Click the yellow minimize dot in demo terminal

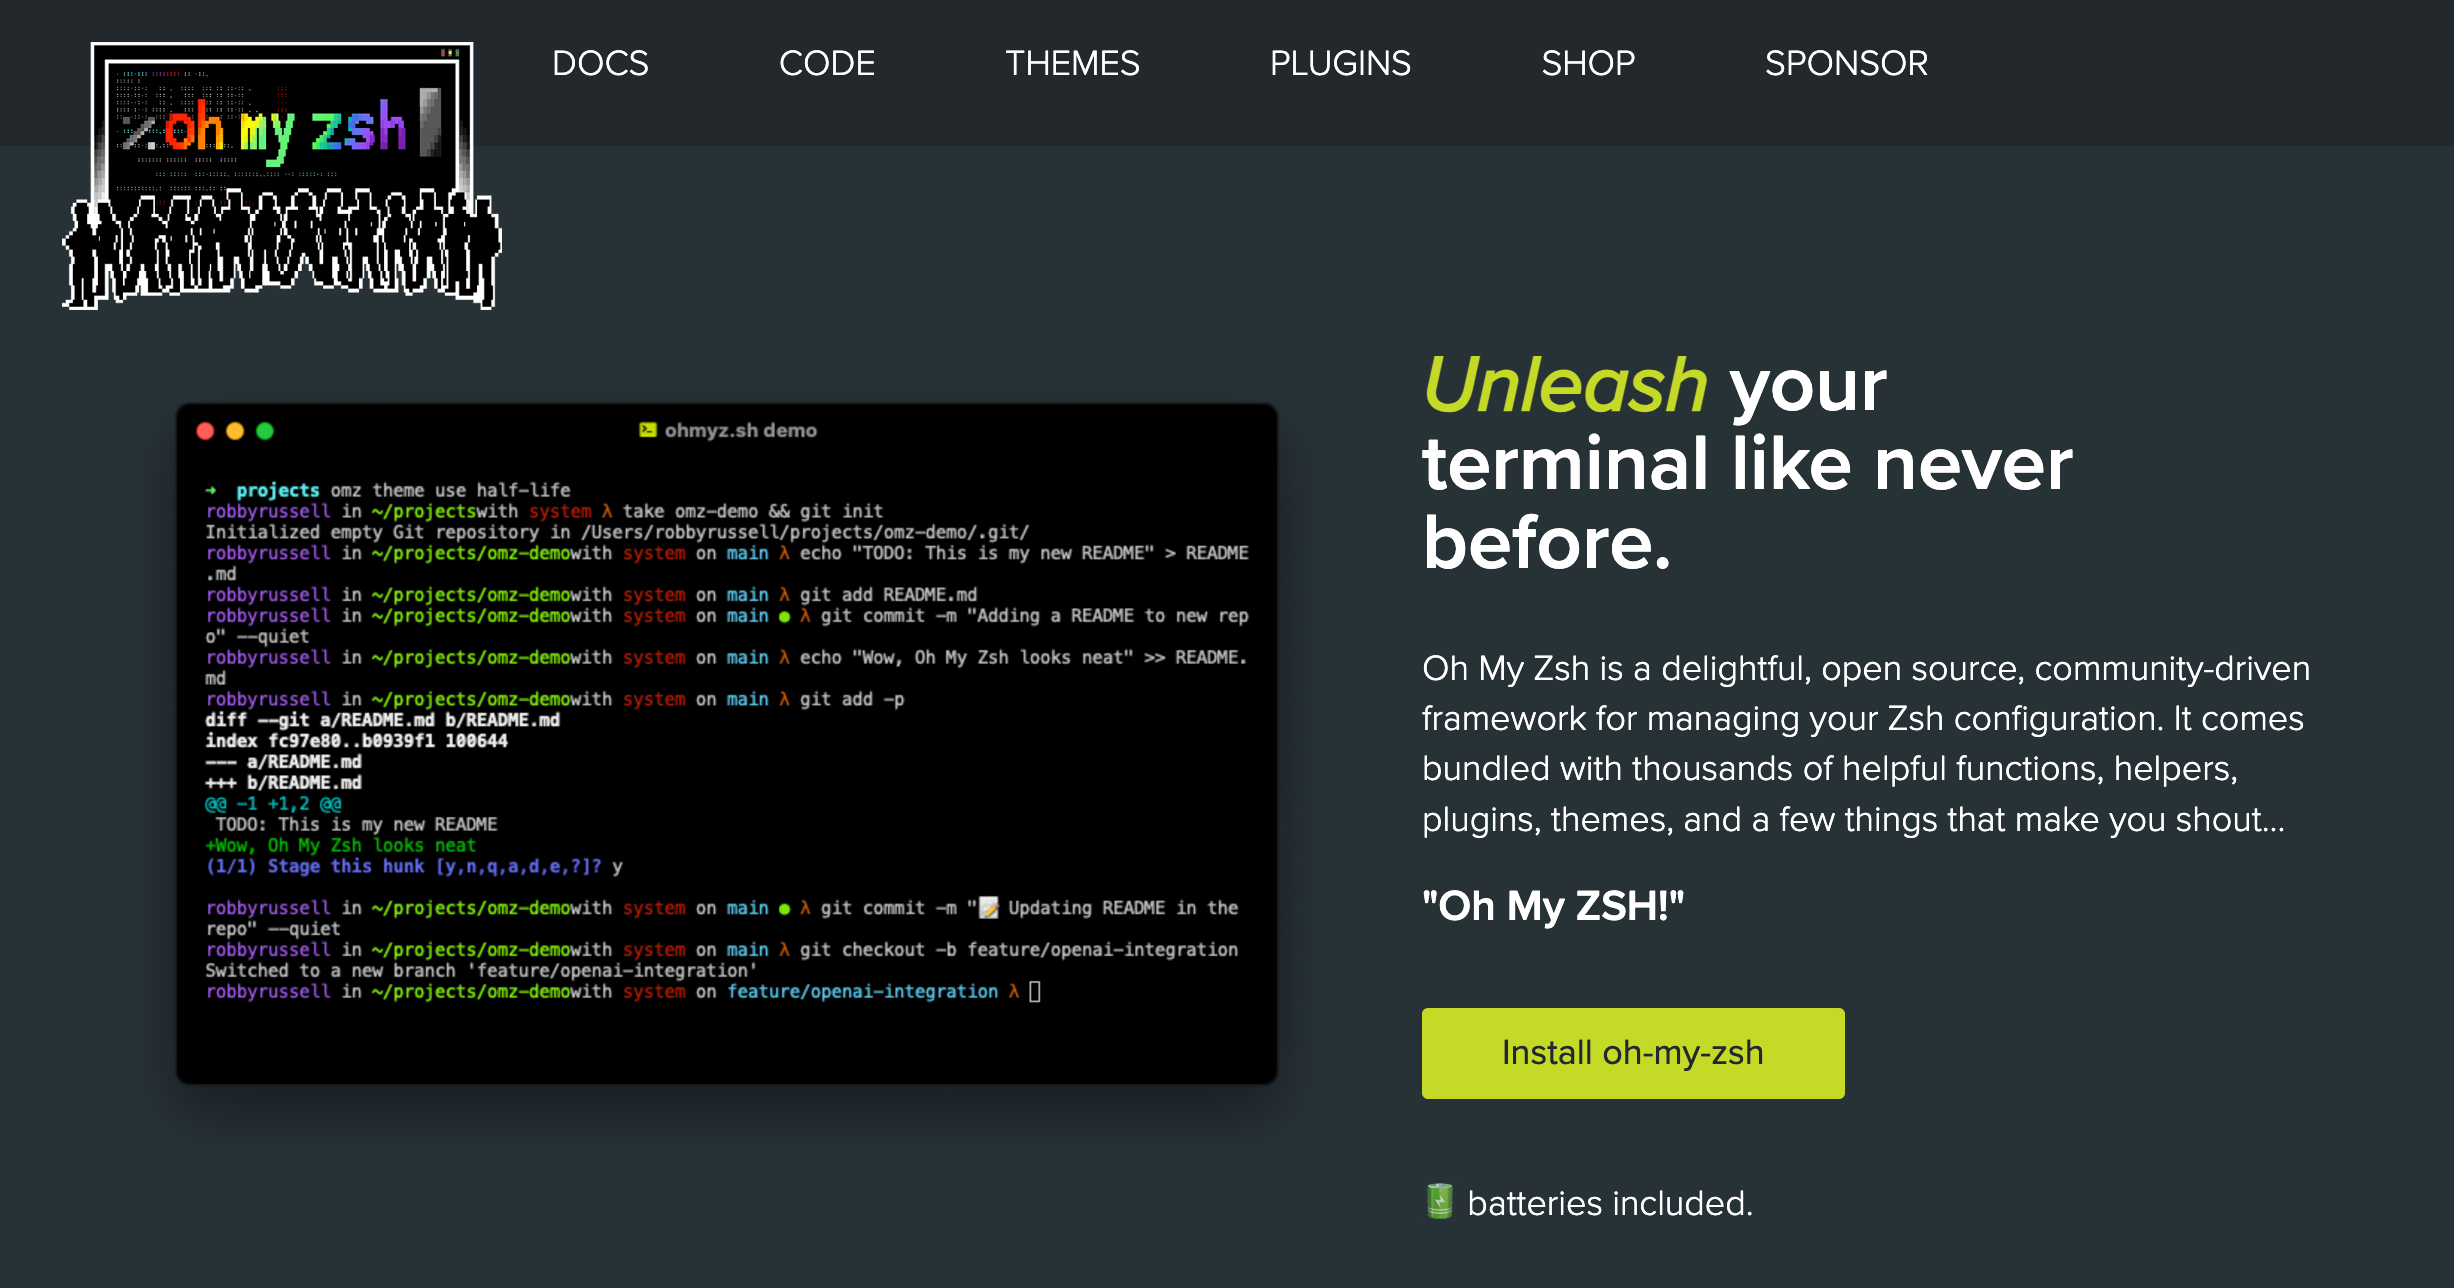coord(235,431)
